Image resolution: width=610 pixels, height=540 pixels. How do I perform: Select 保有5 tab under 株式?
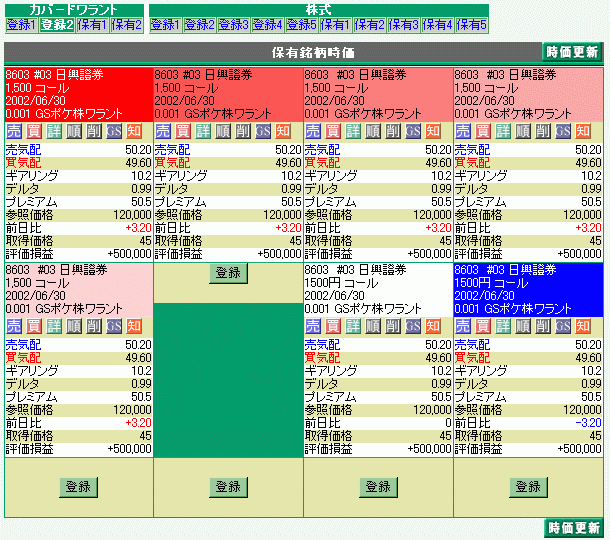(x=471, y=24)
